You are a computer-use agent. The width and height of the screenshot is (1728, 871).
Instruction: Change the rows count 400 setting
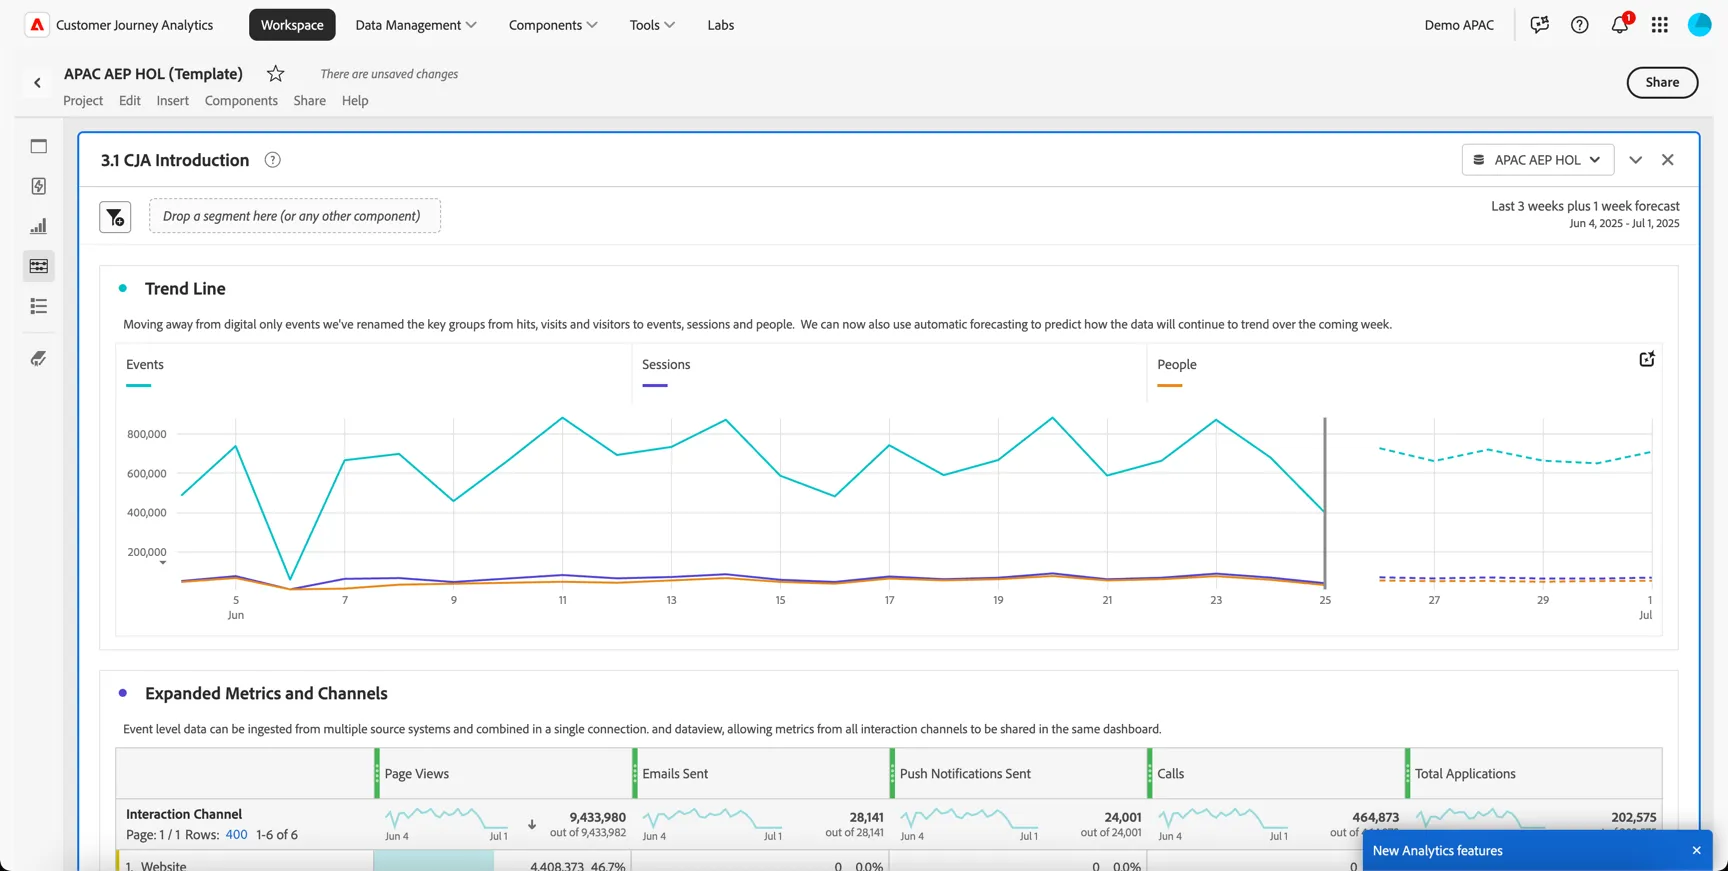tap(236, 835)
